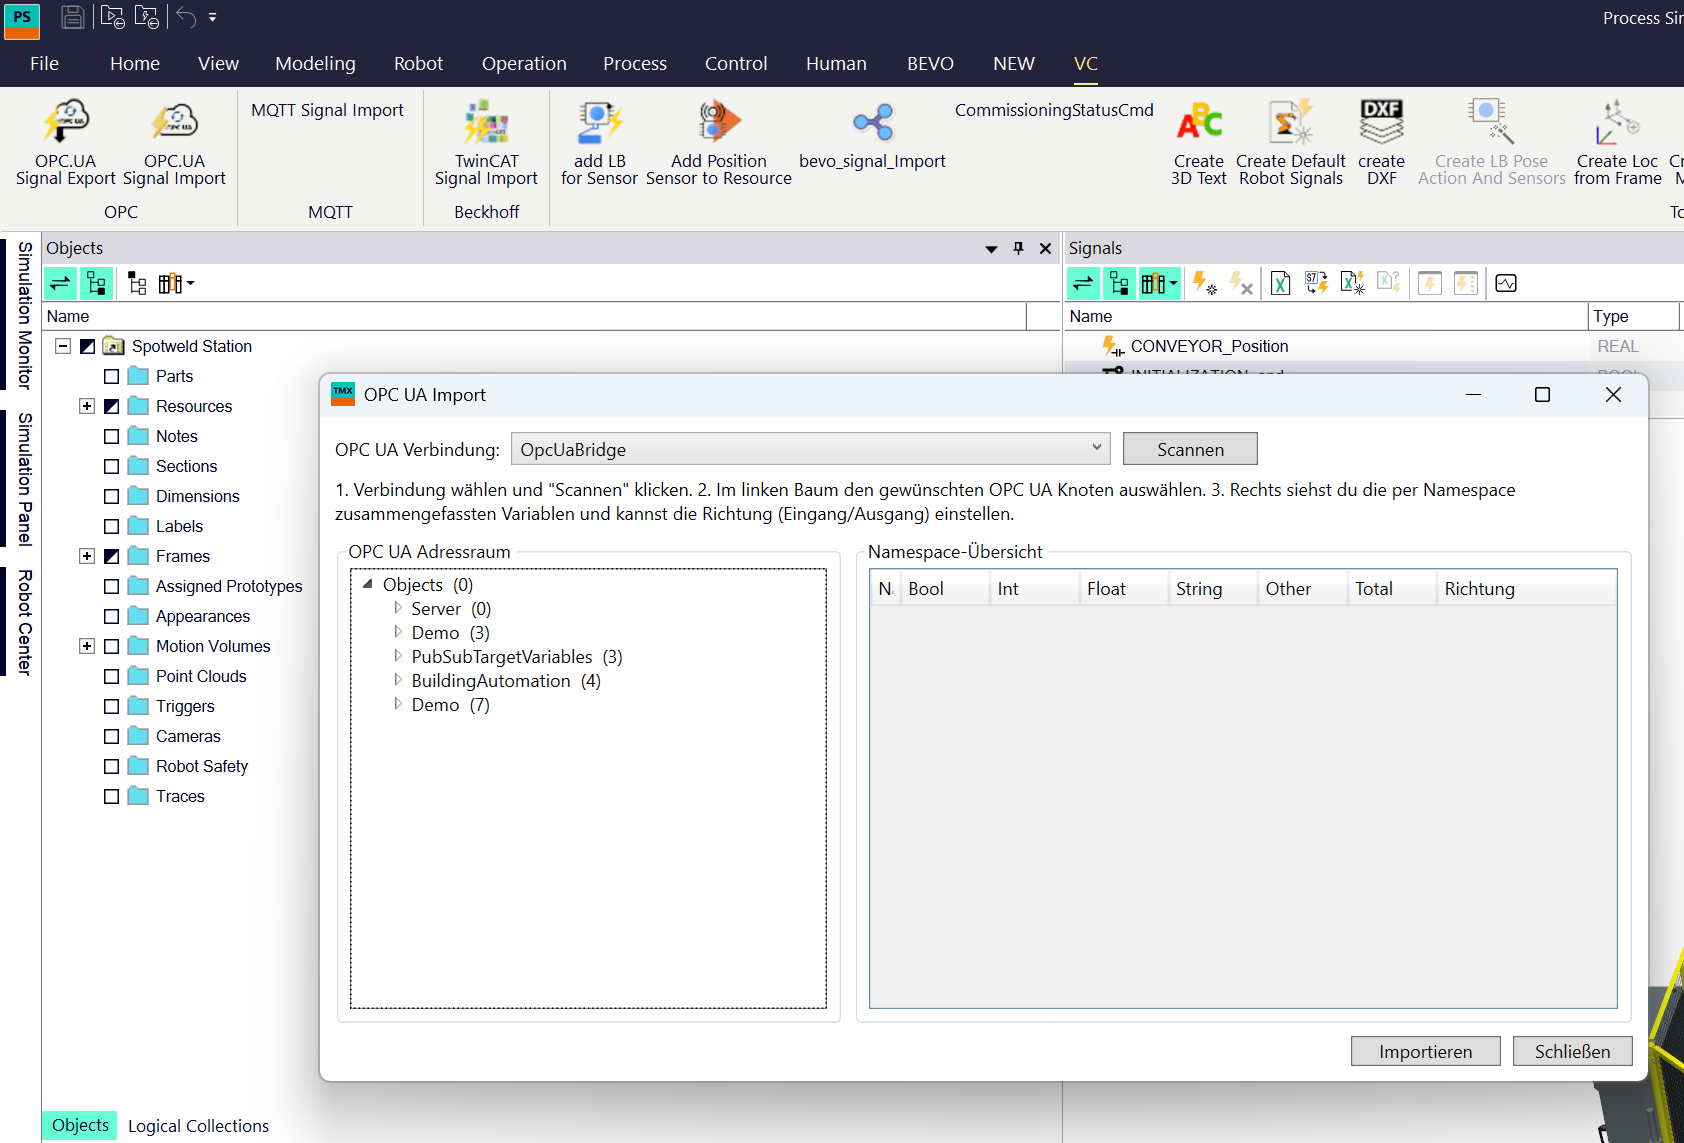Collapse the Spotweld Station tree node

[x=63, y=346]
